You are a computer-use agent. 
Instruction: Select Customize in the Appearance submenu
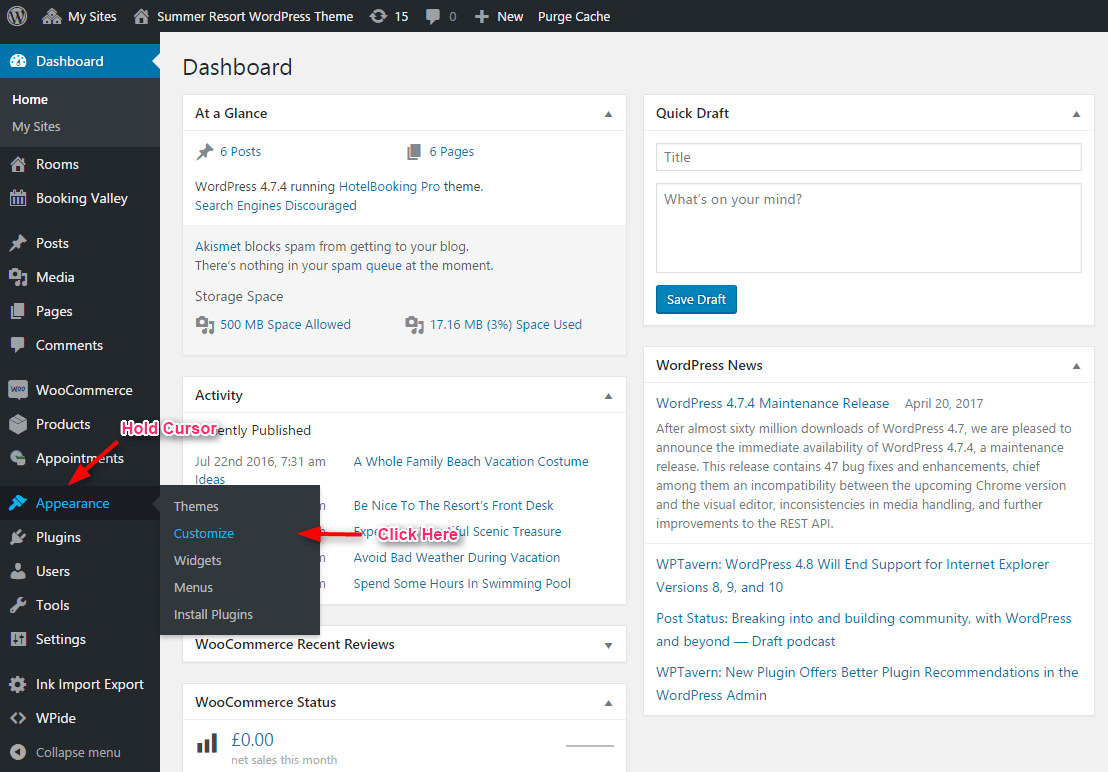point(204,533)
